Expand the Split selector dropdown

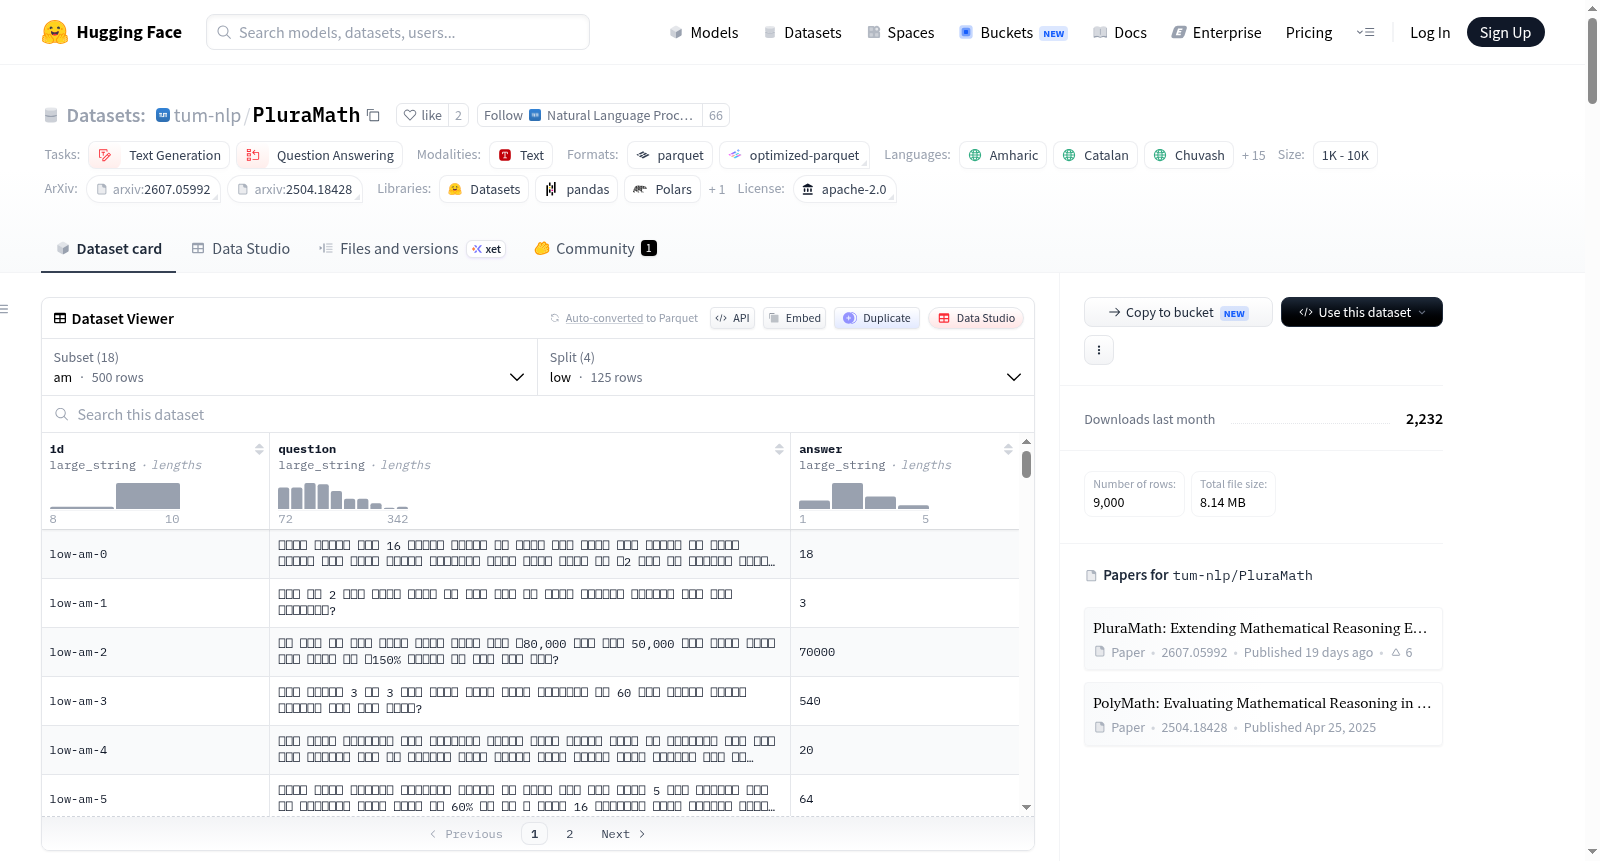coord(786,367)
